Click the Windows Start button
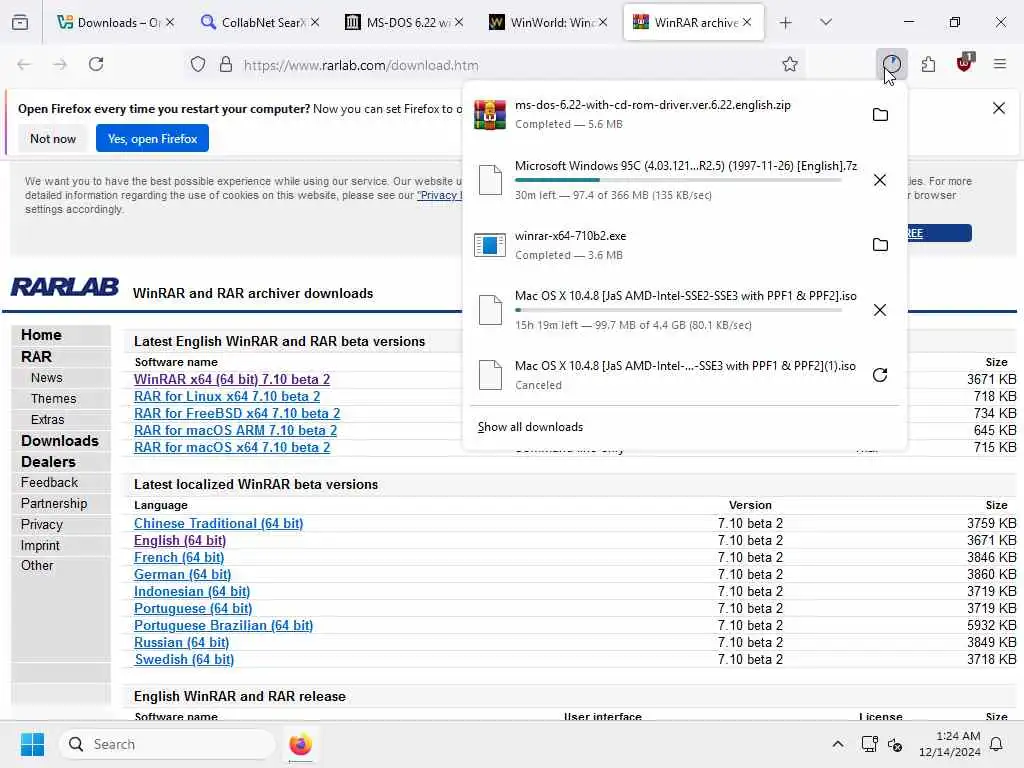 [x=32, y=744]
